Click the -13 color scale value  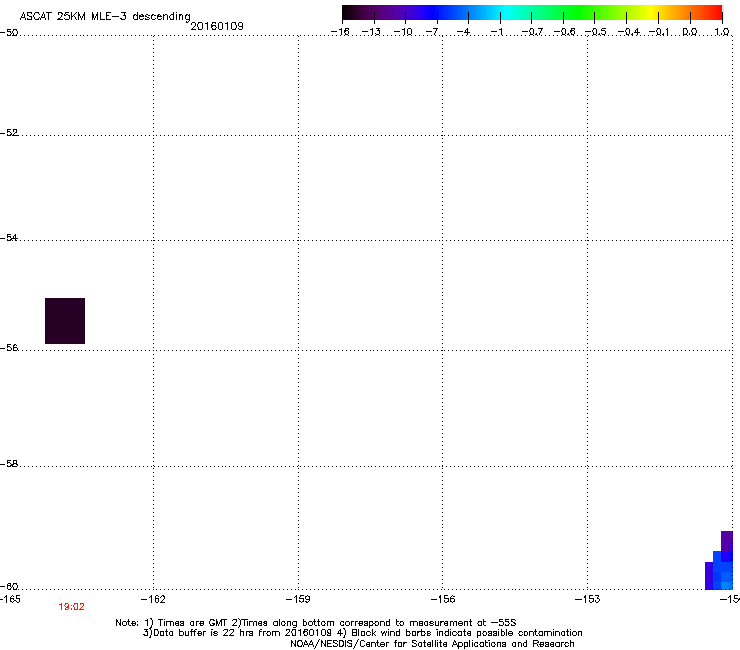click(x=371, y=32)
